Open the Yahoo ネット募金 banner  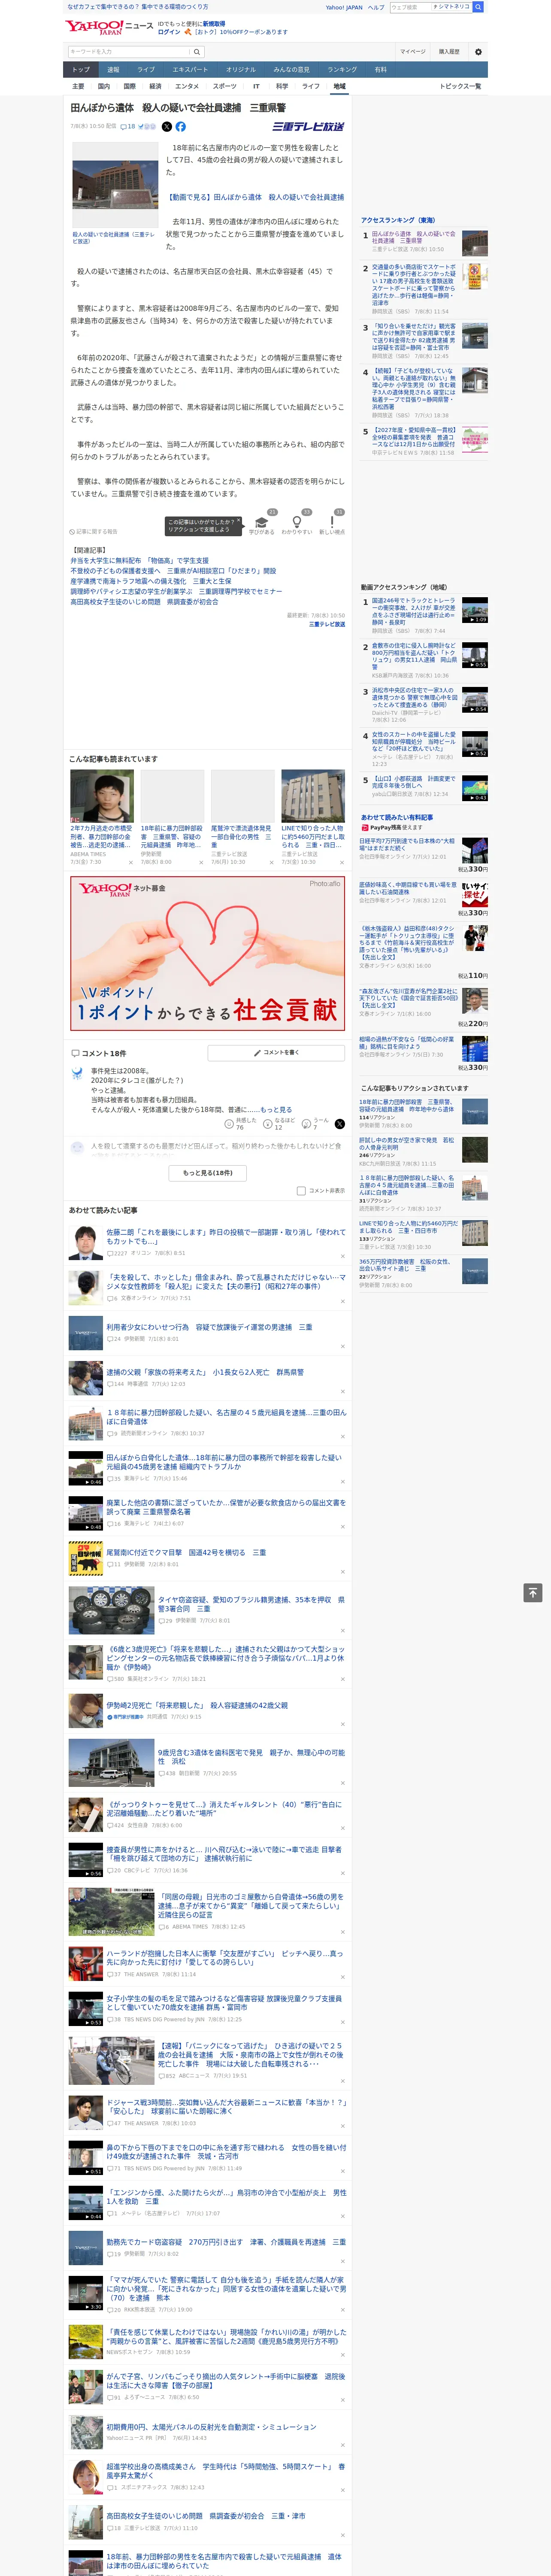coord(208,954)
